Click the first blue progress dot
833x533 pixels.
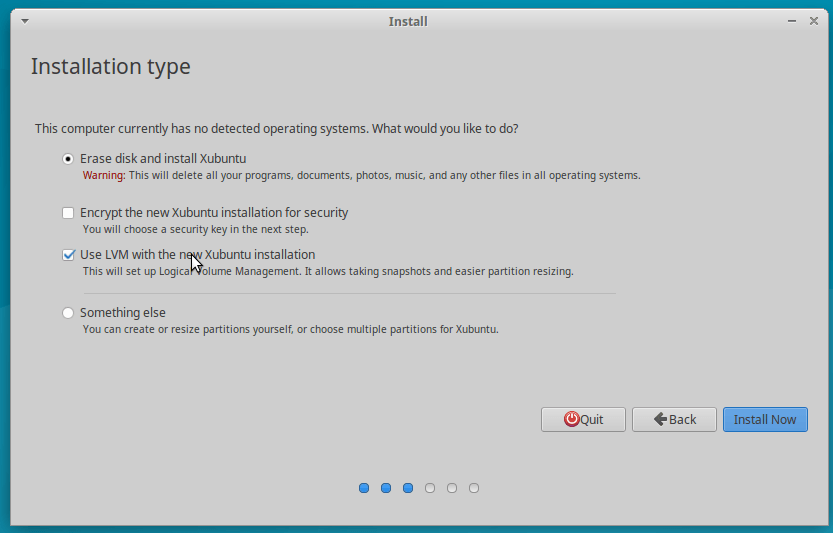[x=364, y=488]
